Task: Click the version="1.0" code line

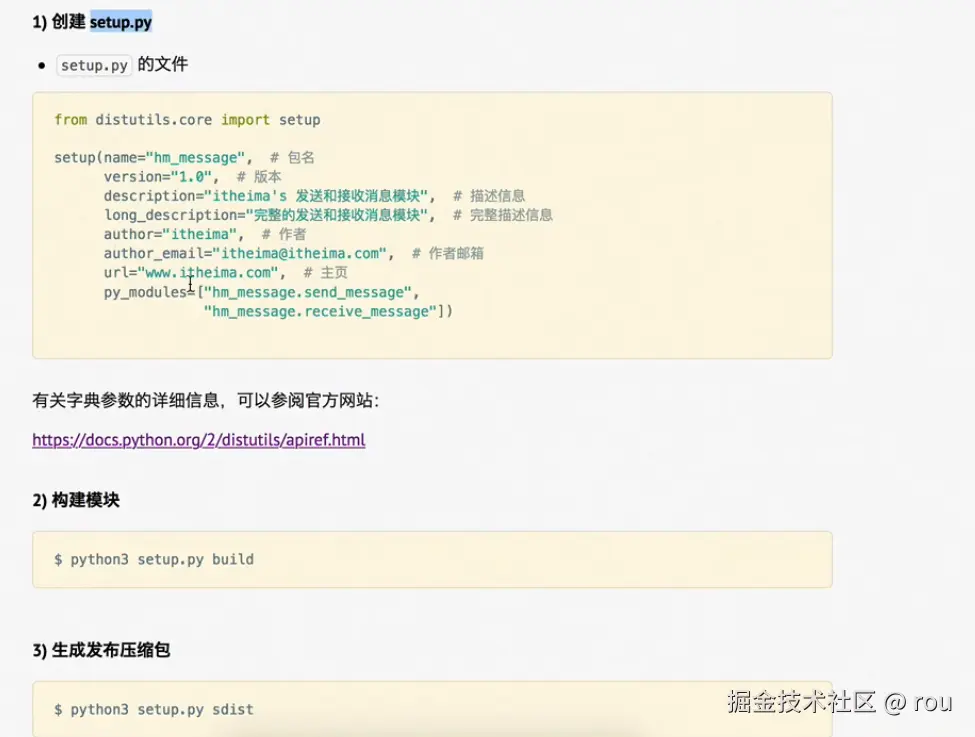Action: [x=193, y=177]
